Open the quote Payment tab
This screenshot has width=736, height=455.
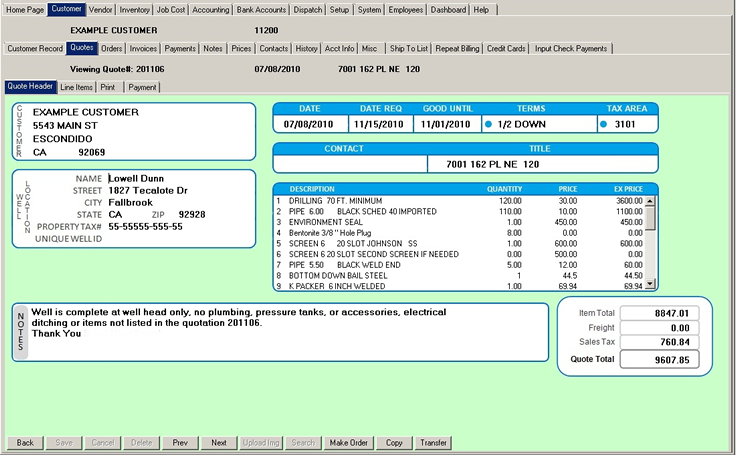coord(142,87)
